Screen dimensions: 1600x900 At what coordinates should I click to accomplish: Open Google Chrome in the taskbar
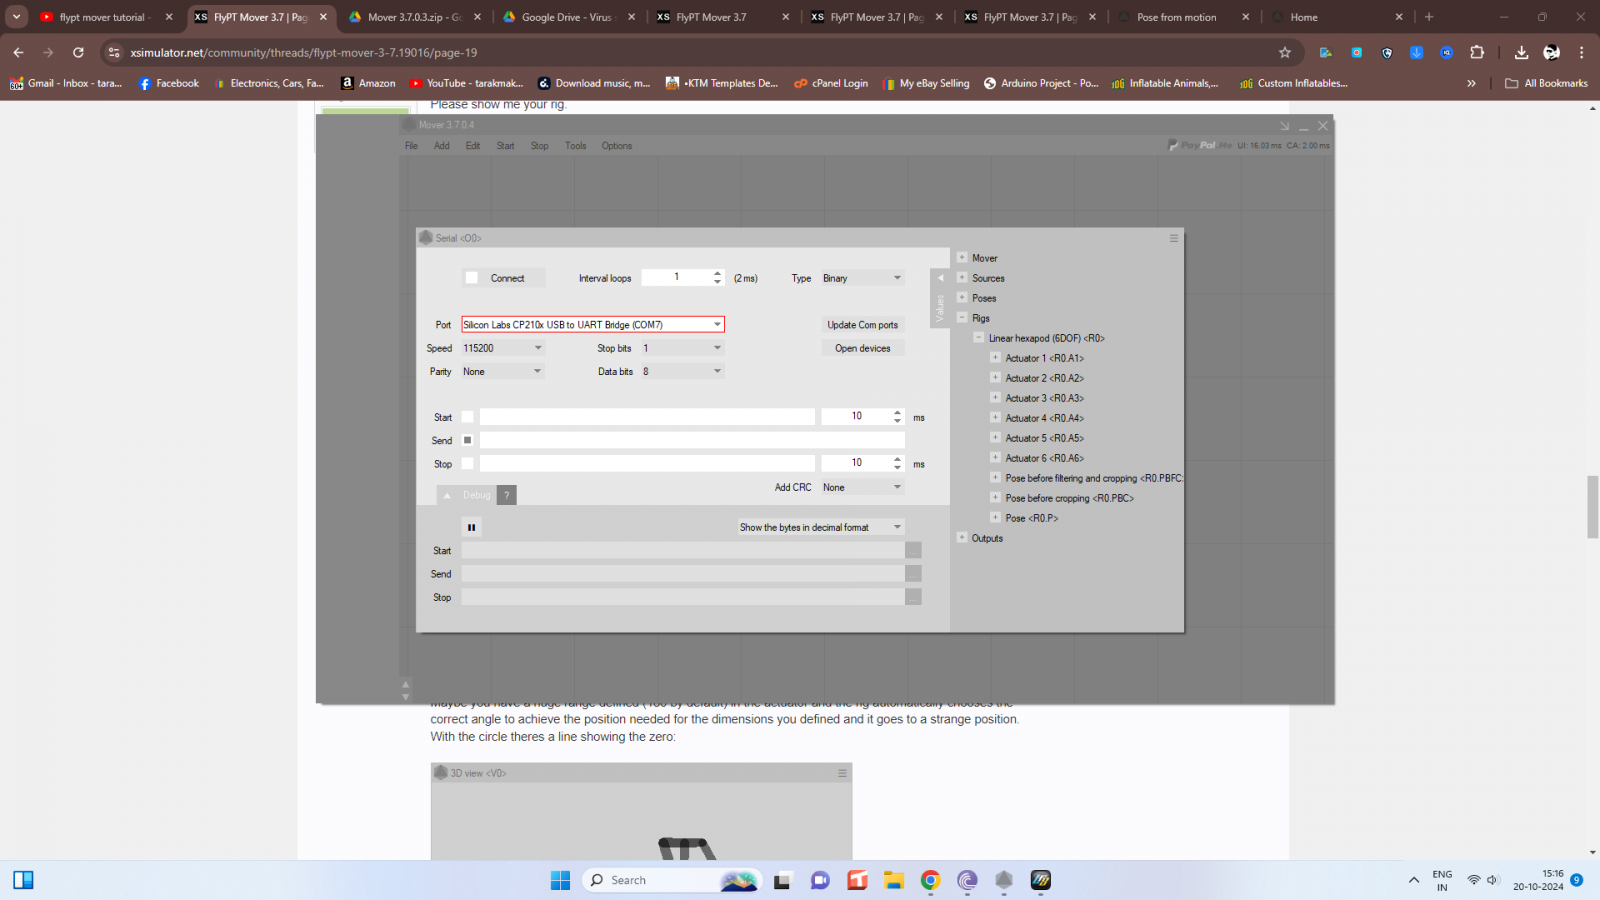coord(930,880)
